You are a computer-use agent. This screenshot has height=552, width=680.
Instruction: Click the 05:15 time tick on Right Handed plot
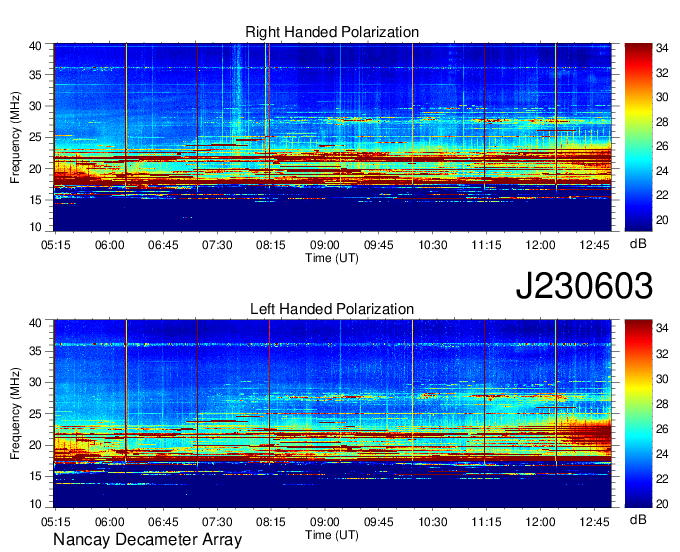tap(56, 245)
